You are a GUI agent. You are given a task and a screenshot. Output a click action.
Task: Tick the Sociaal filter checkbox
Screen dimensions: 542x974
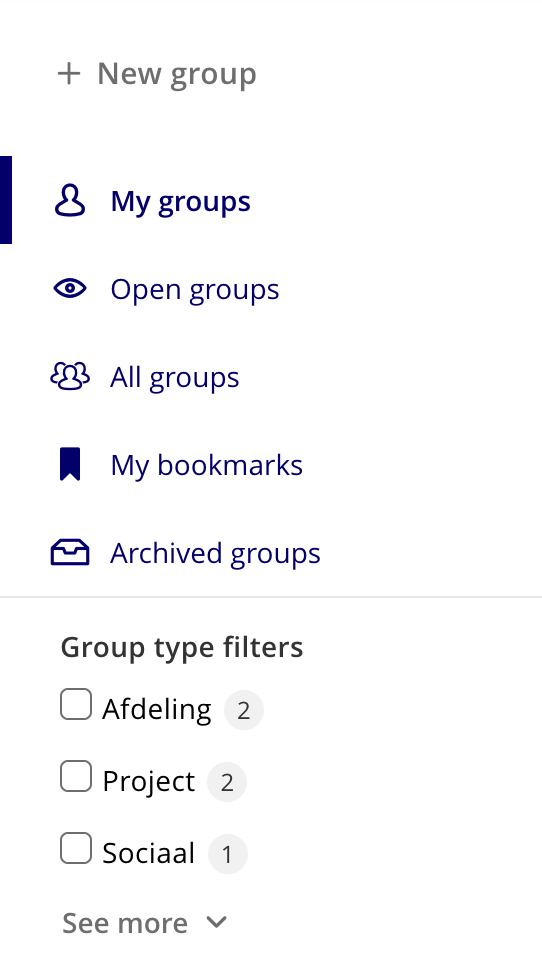pos(76,849)
